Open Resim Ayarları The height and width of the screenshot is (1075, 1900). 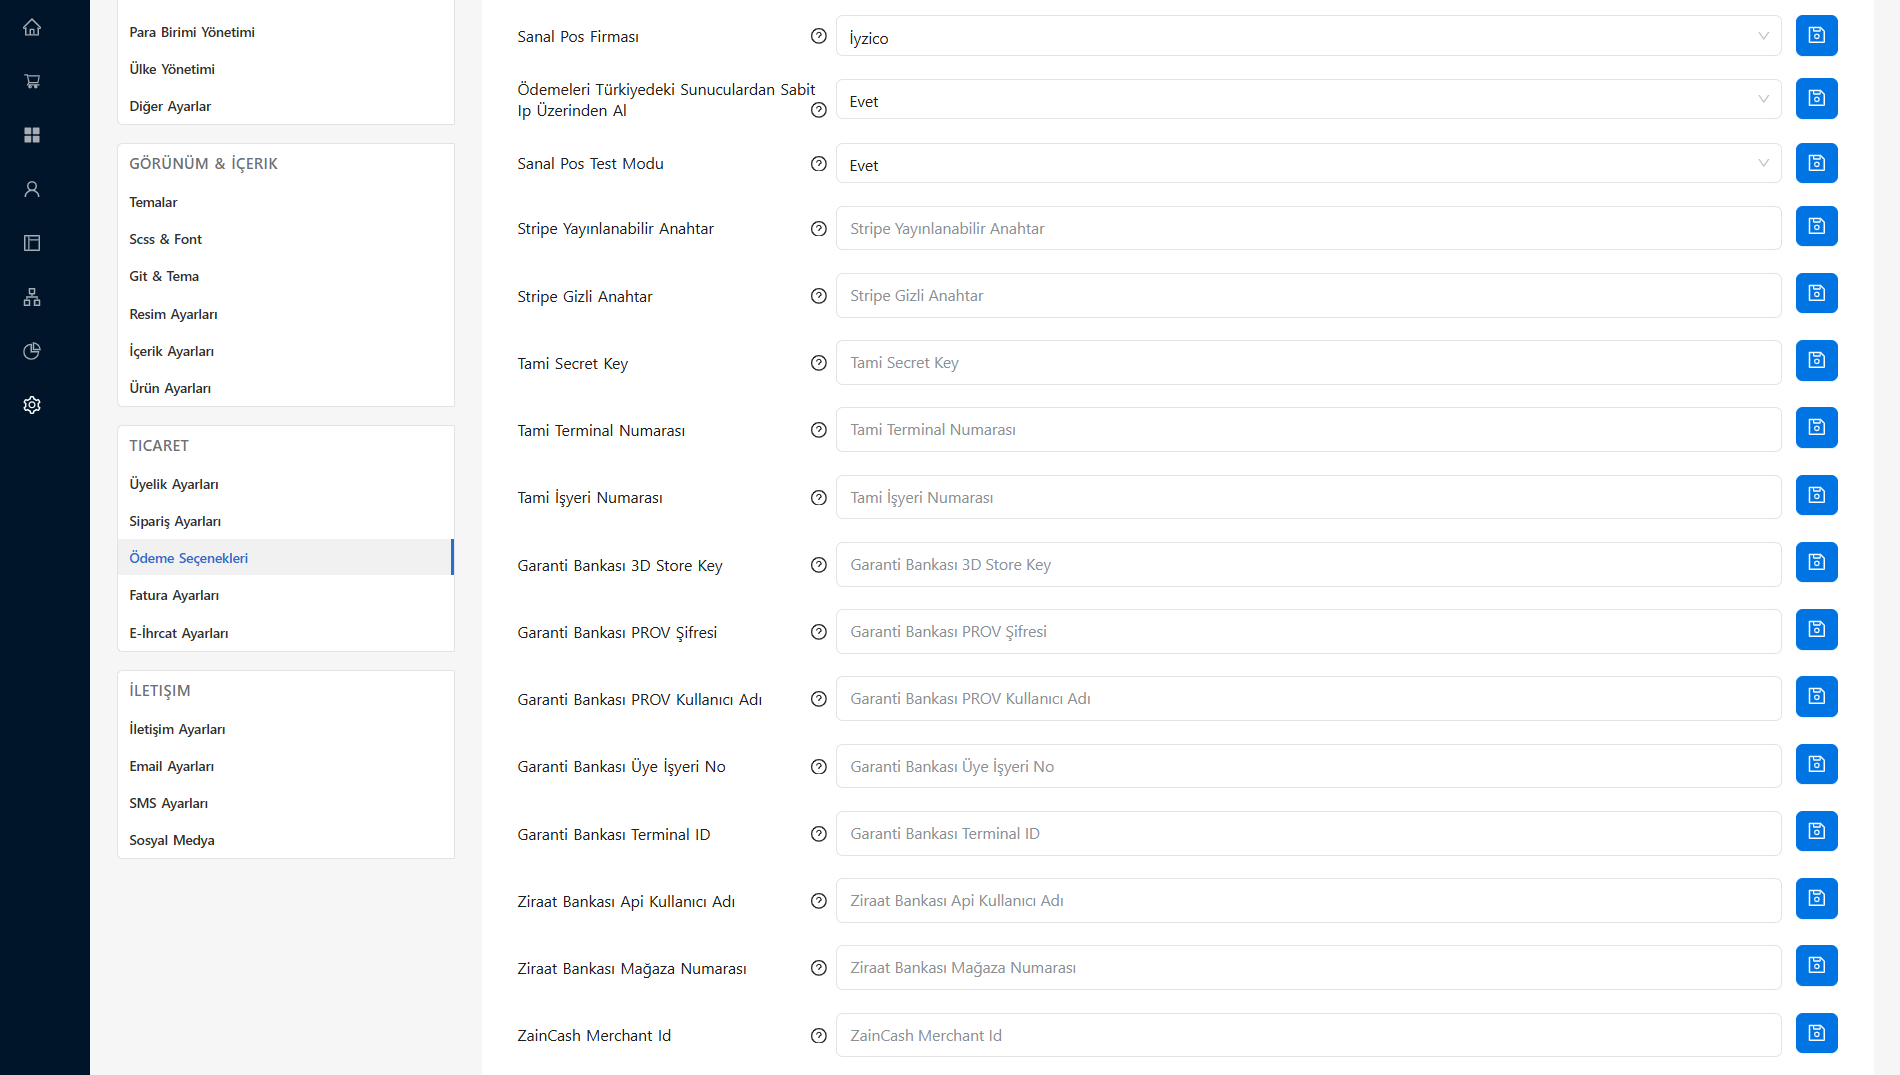tap(173, 314)
